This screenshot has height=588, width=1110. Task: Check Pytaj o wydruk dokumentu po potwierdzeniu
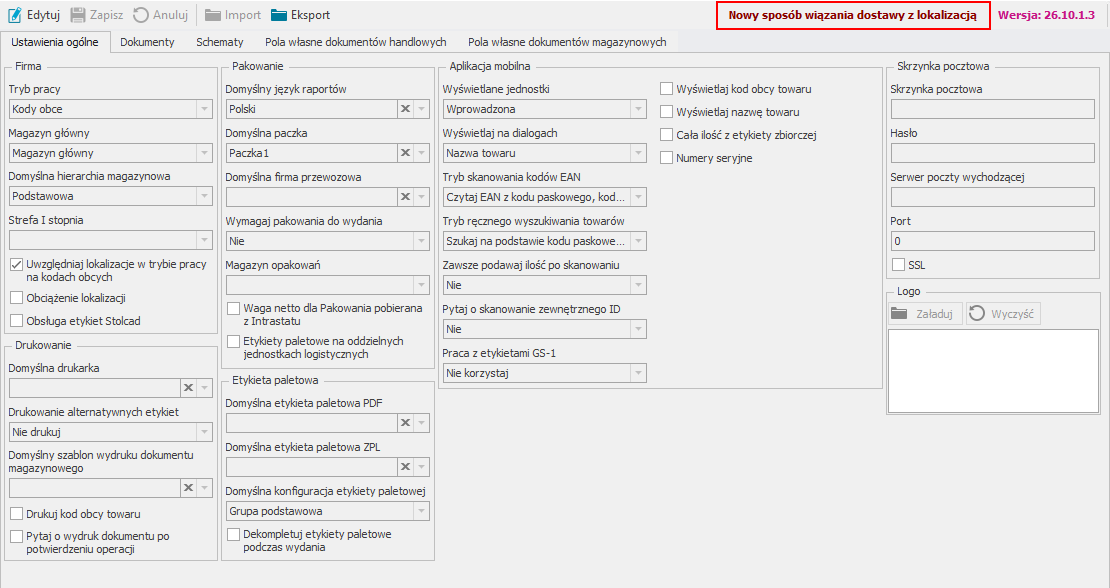click(x=16, y=536)
